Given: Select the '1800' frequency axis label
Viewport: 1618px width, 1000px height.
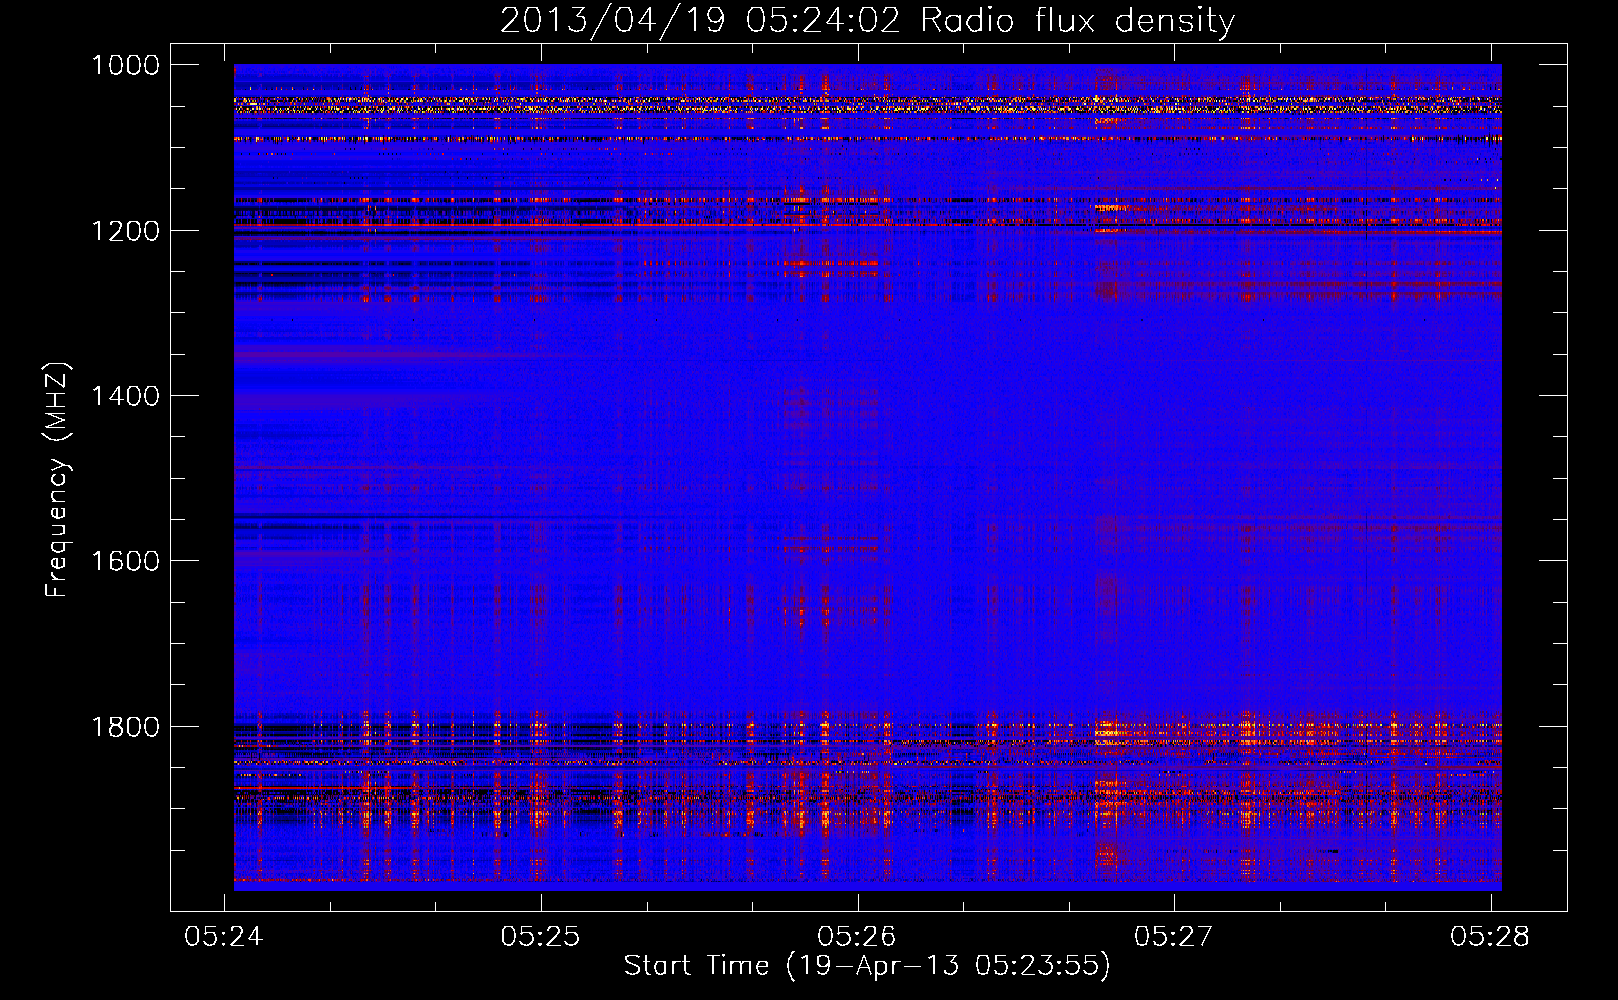Looking at the screenshot, I should point(125,727).
